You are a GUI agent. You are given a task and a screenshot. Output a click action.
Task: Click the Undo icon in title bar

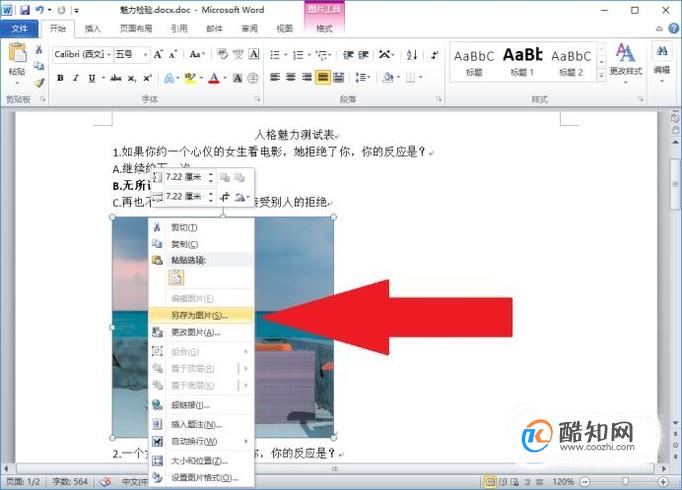point(40,10)
